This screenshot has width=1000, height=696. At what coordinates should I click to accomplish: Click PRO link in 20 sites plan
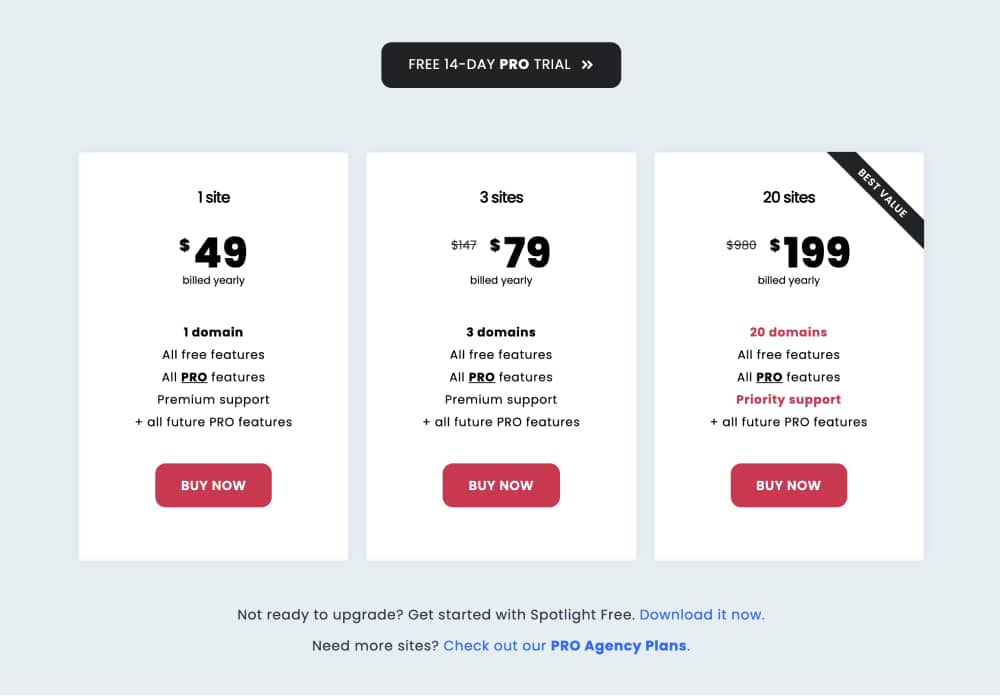[x=769, y=377]
